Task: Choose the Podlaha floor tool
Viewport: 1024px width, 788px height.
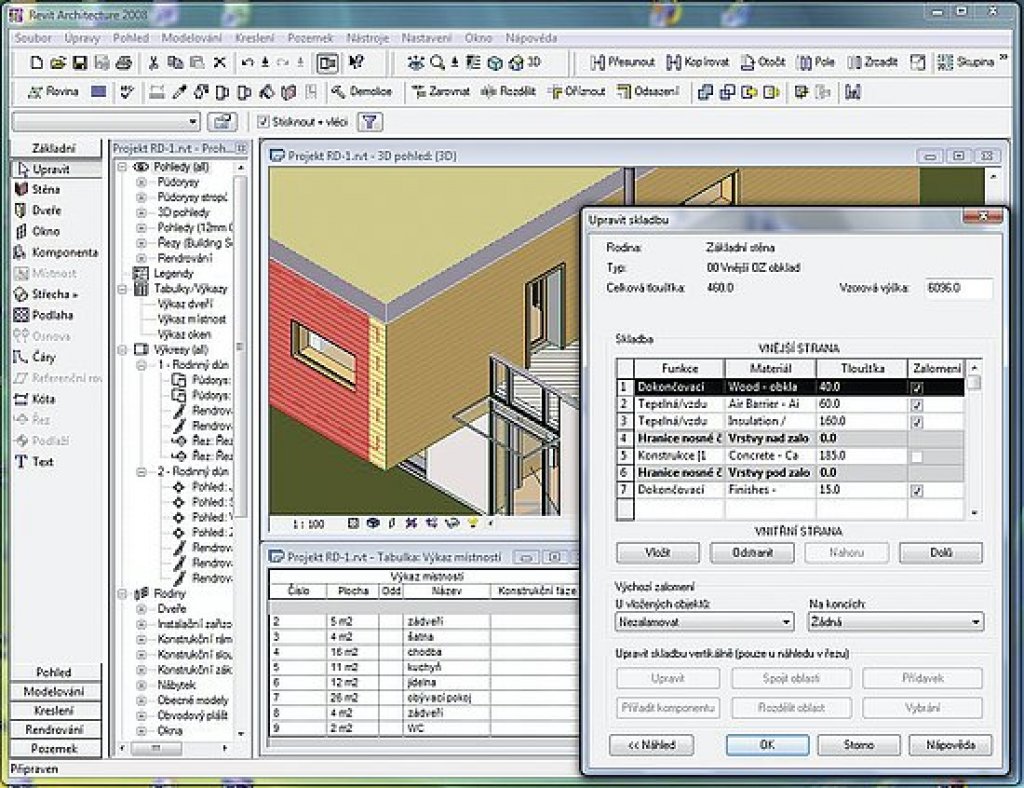Action: point(44,315)
